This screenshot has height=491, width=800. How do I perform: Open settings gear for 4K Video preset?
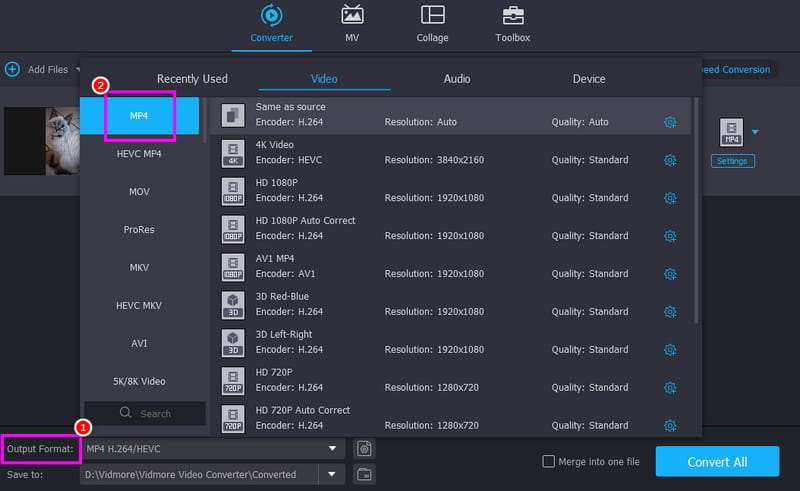tap(670, 160)
